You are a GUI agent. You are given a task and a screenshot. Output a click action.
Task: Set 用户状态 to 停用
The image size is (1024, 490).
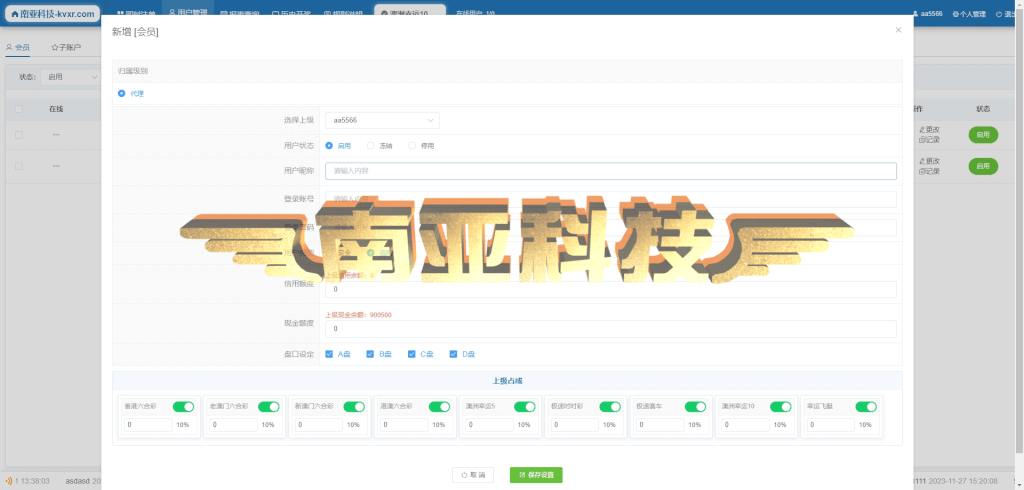[x=412, y=146]
